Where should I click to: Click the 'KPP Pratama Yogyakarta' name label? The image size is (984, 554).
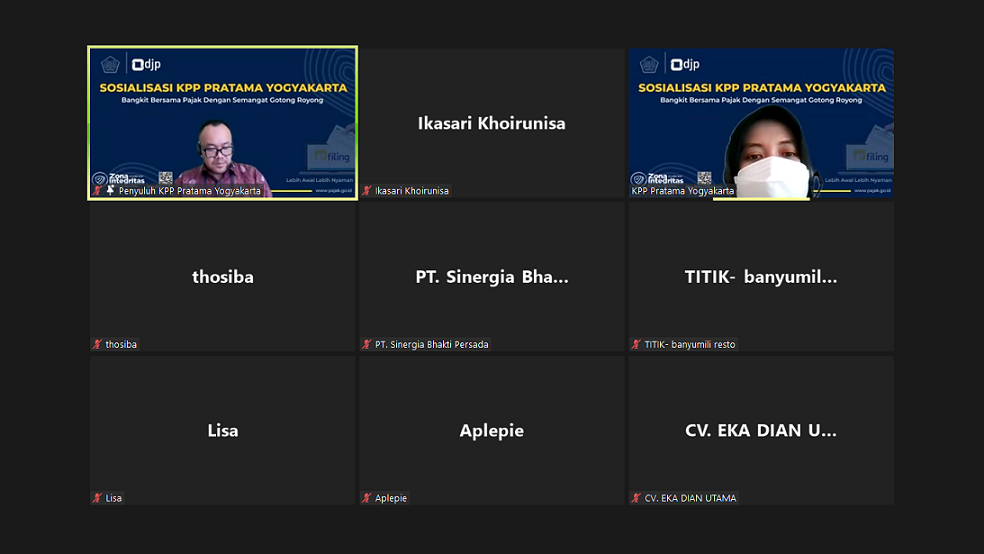tap(683, 191)
